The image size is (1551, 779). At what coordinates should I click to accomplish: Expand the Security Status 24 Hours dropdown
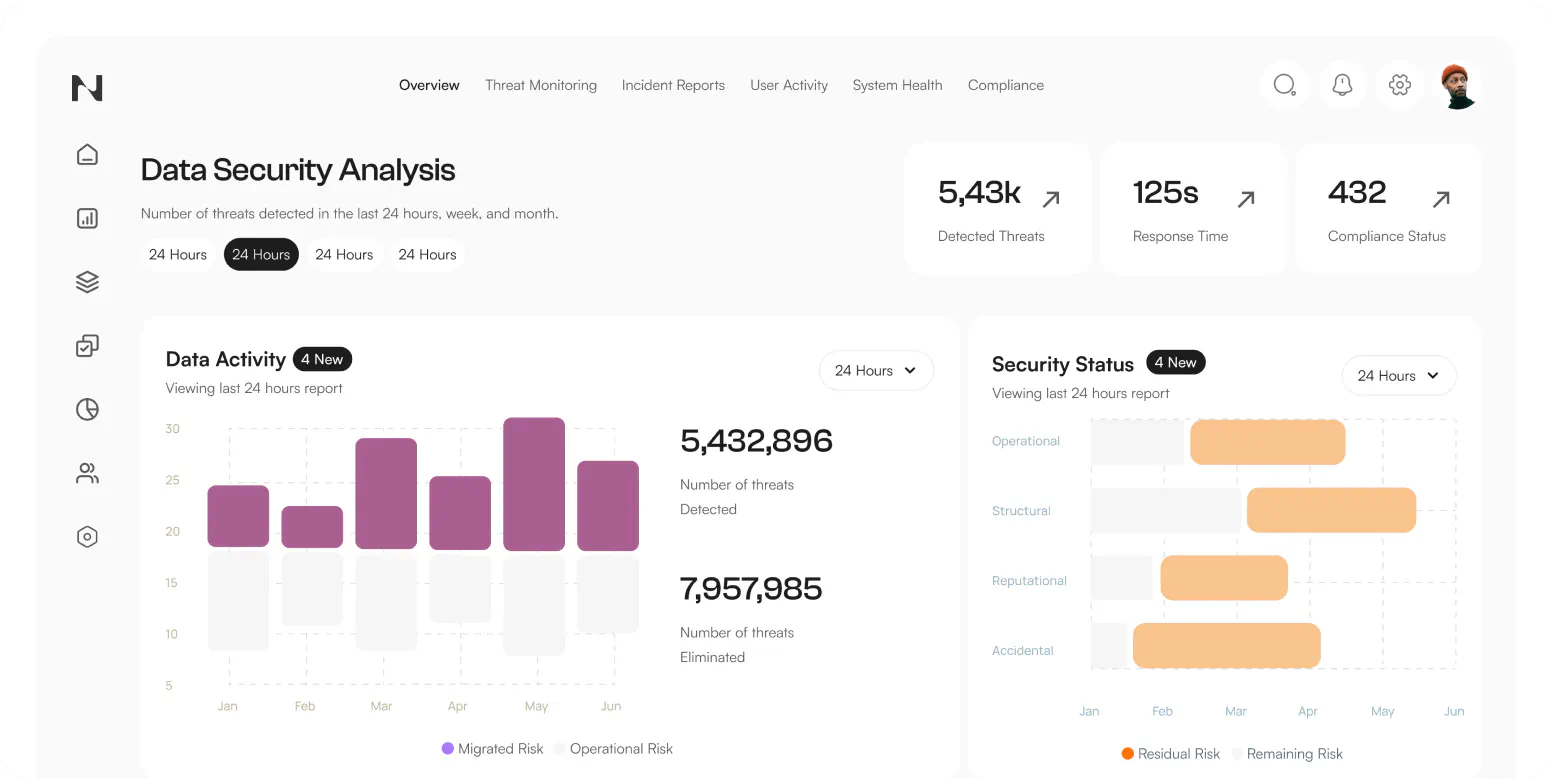click(1398, 376)
